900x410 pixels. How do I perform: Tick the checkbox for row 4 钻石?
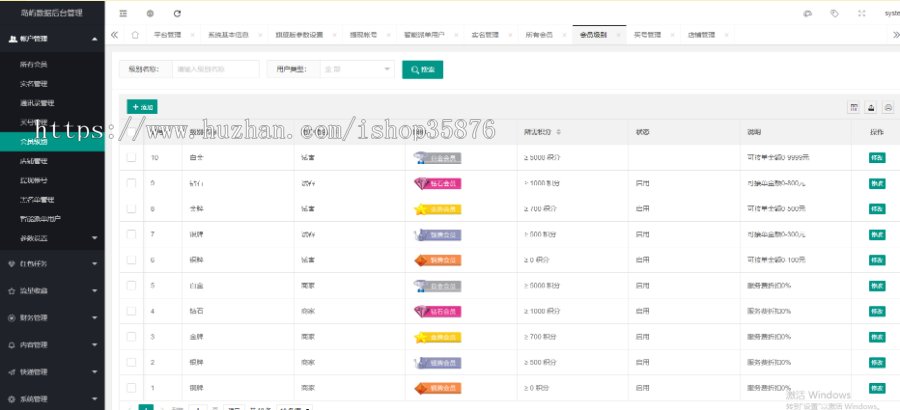(x=131, y=311)
